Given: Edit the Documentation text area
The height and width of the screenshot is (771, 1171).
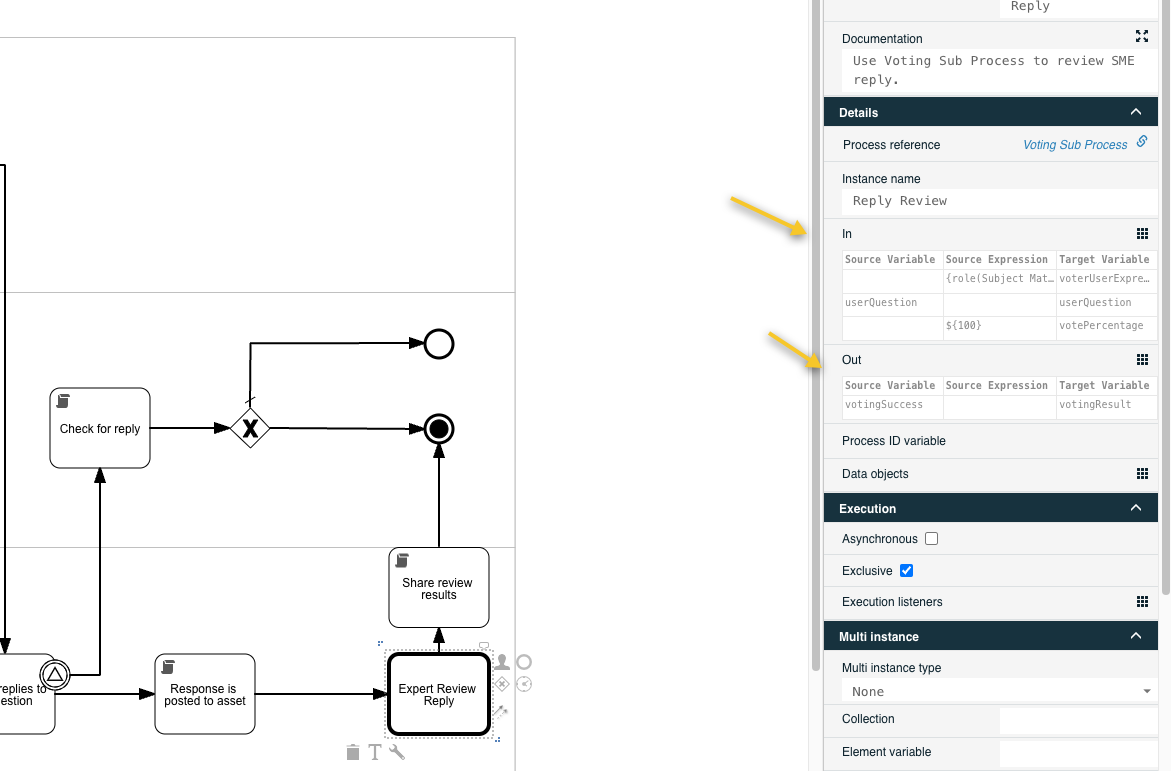Looking at the screenshot, I should click(1000, 70).
